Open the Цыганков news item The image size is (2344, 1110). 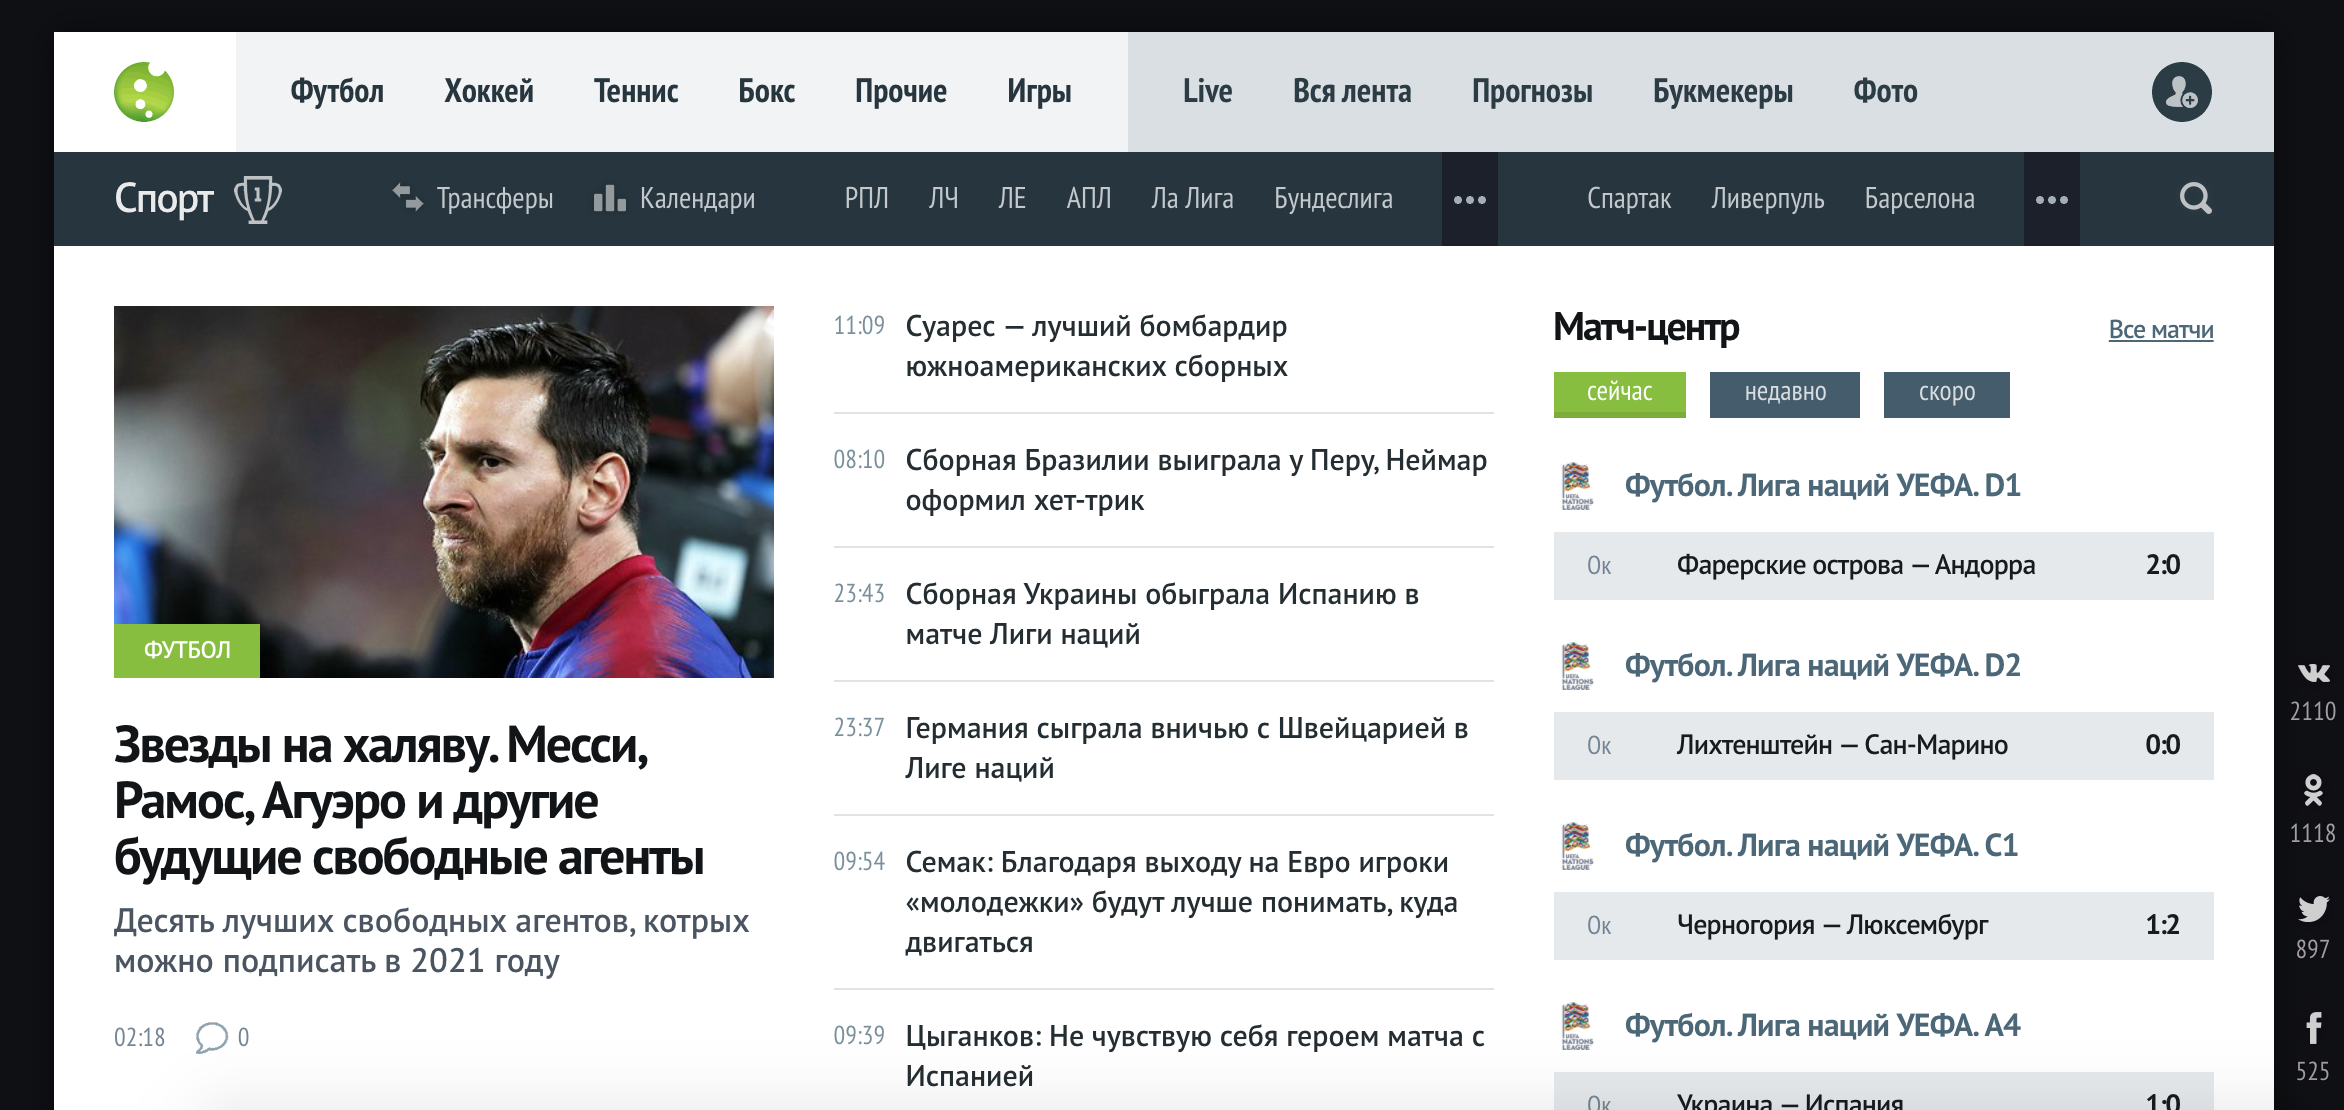click(x=1195, y=1056)
